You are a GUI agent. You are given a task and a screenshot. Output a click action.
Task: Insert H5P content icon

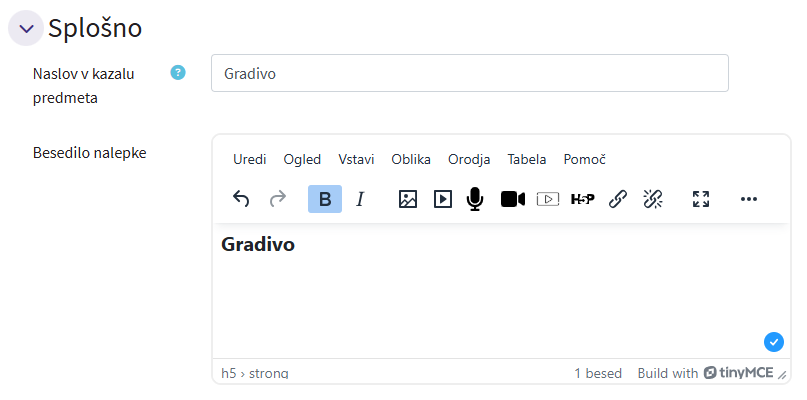tap(582, 199)
